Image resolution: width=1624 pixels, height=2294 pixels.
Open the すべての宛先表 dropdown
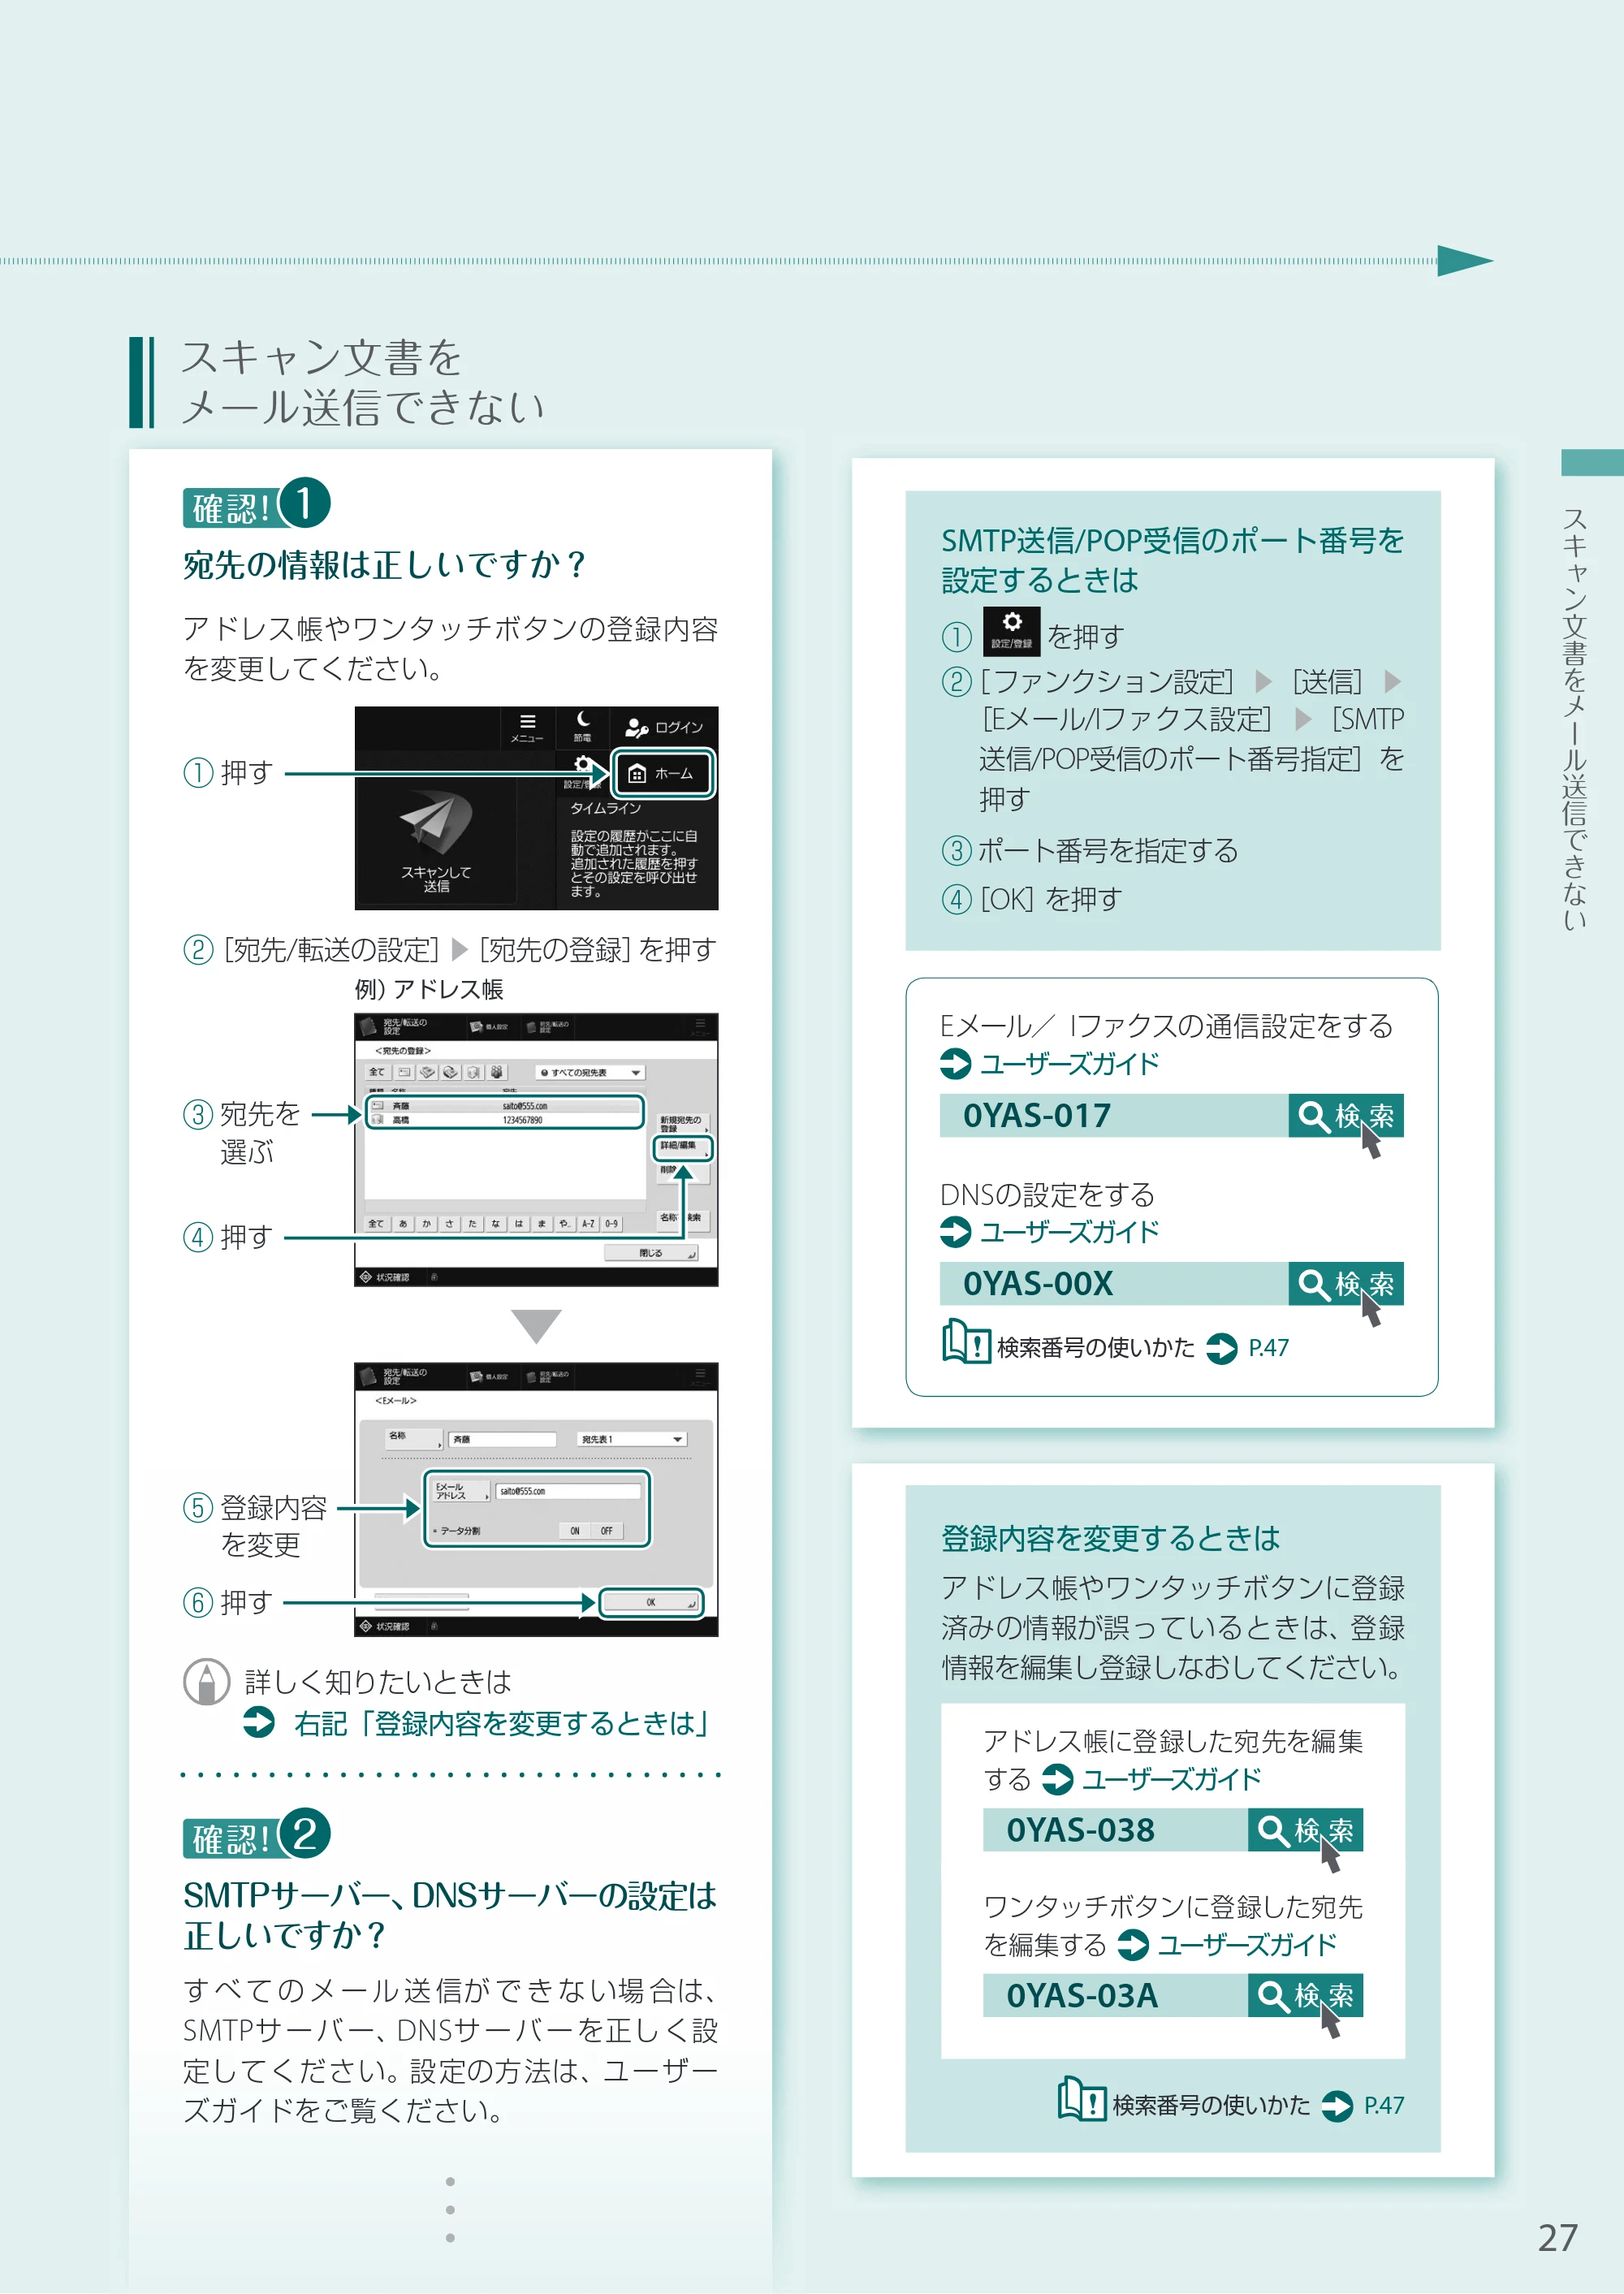click(x=590, y=1072)
